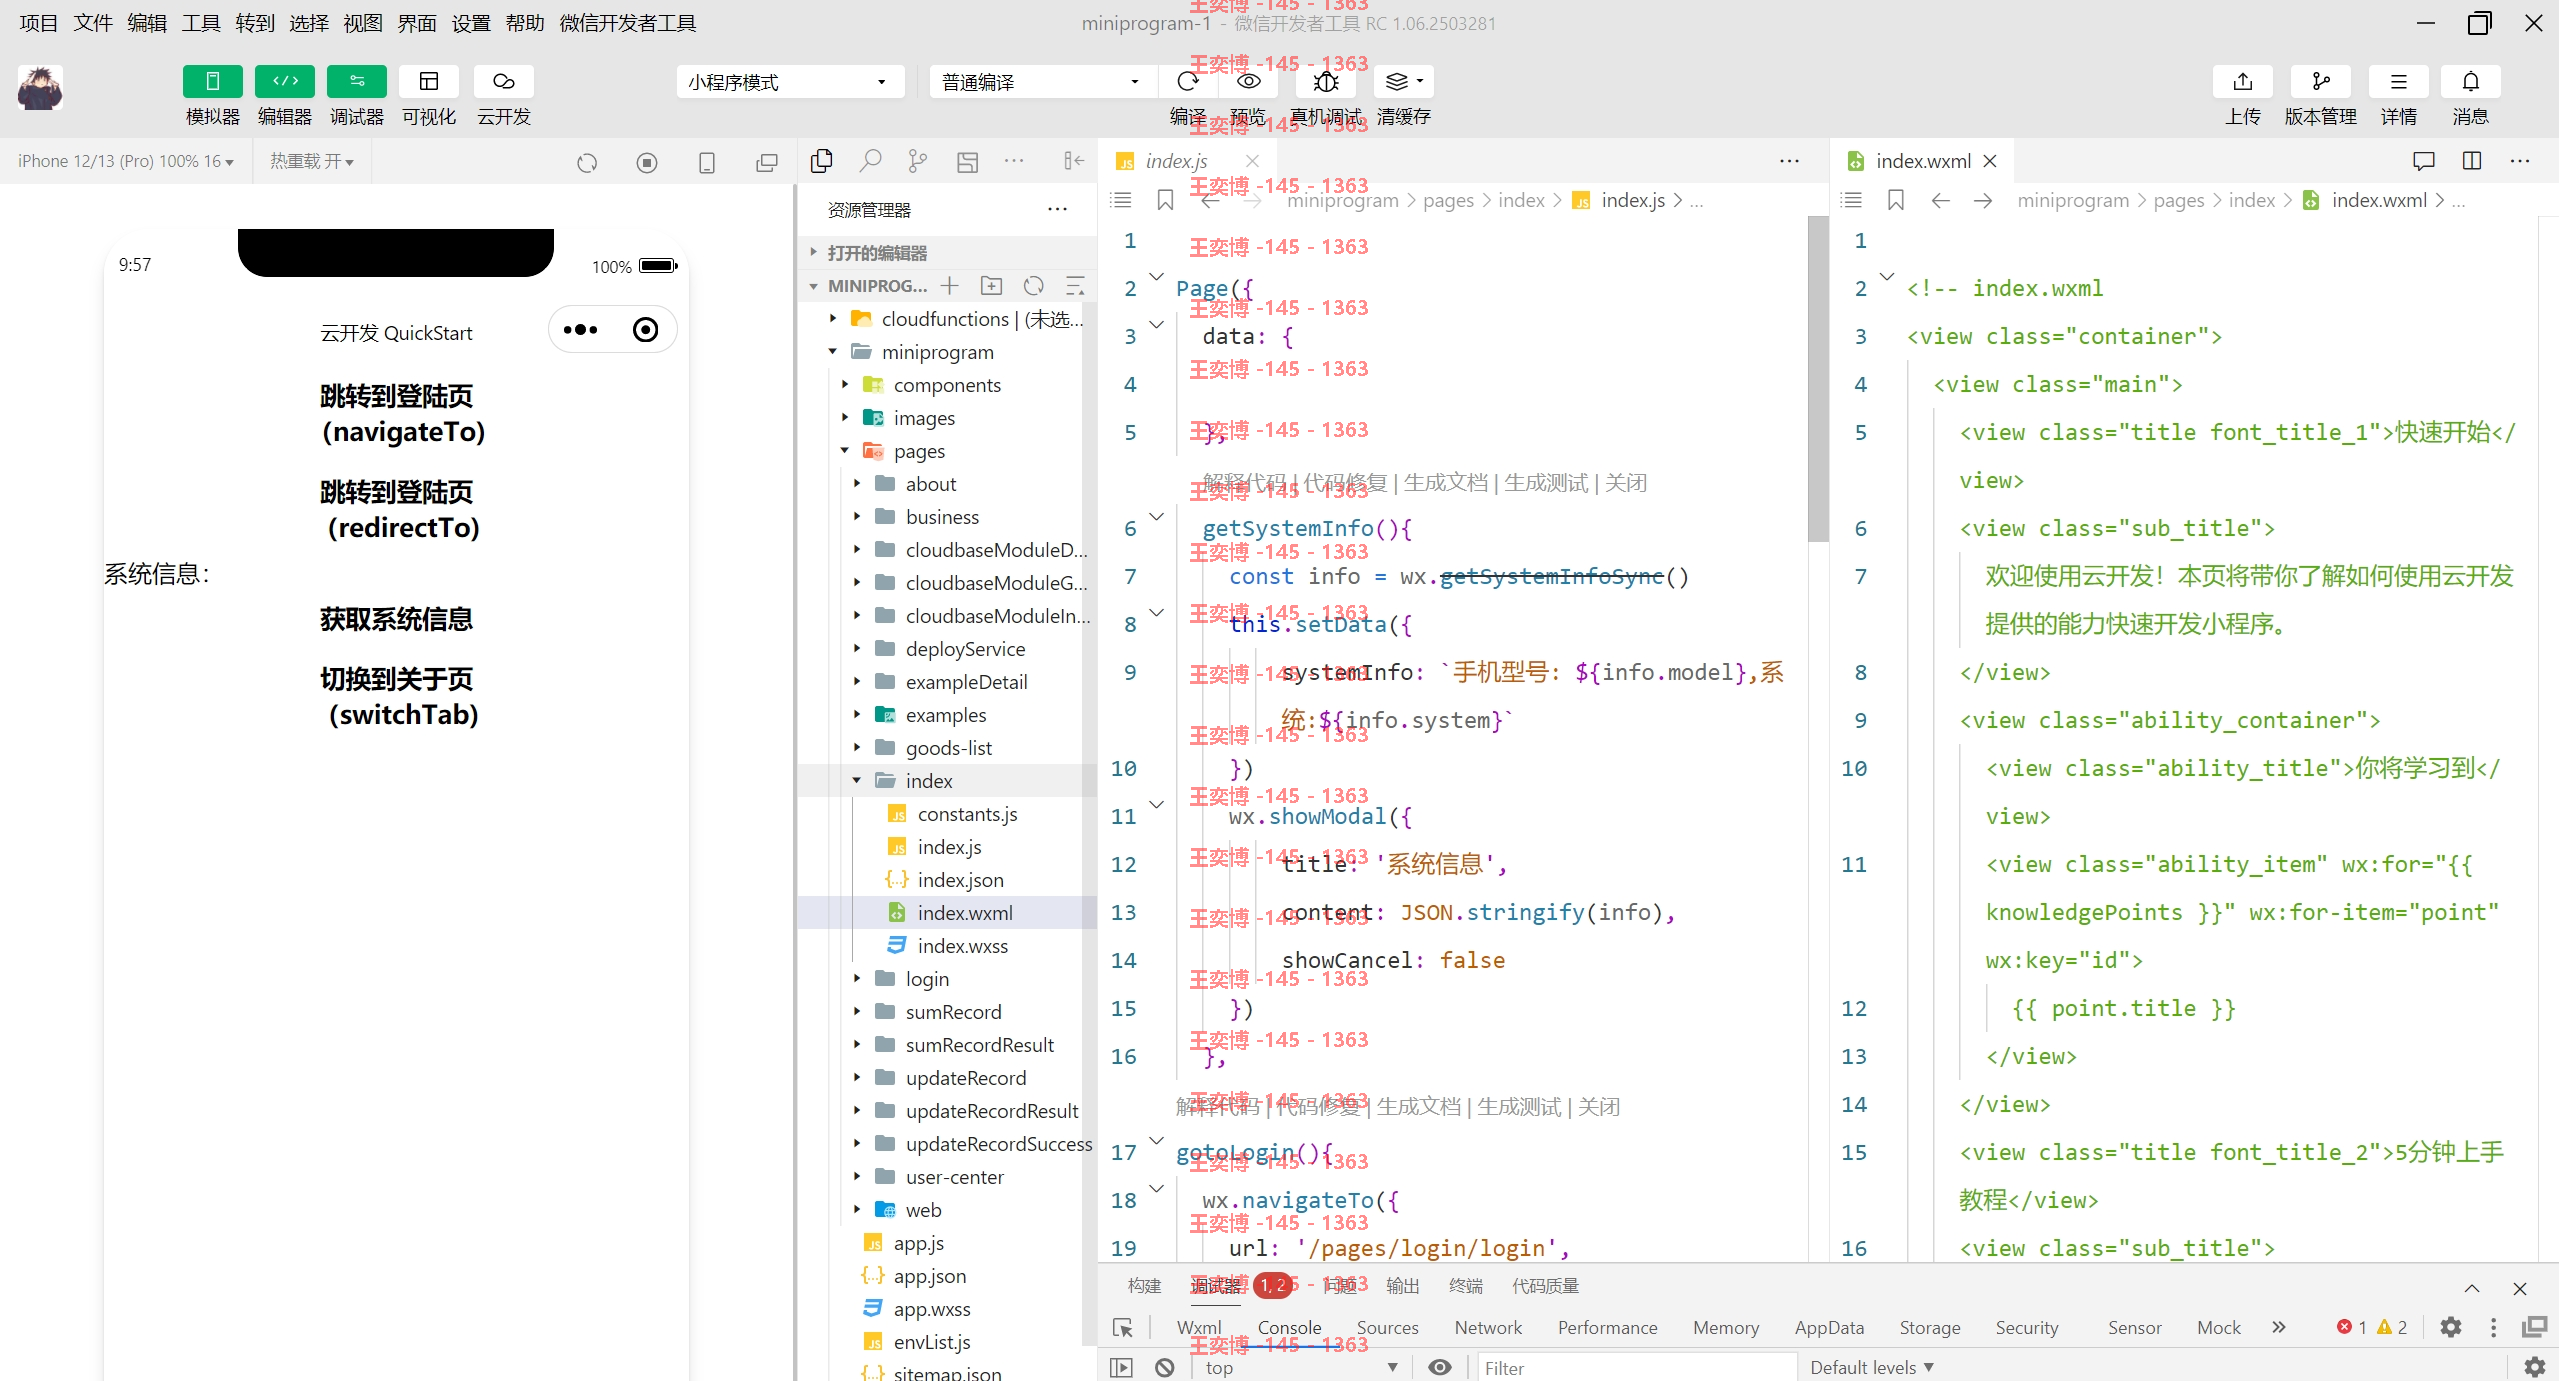The width and height of the screenshot is (2559, 1381).
Task: Toggle the debugger (调试器) panel
Action: click(x=357, y=81)
